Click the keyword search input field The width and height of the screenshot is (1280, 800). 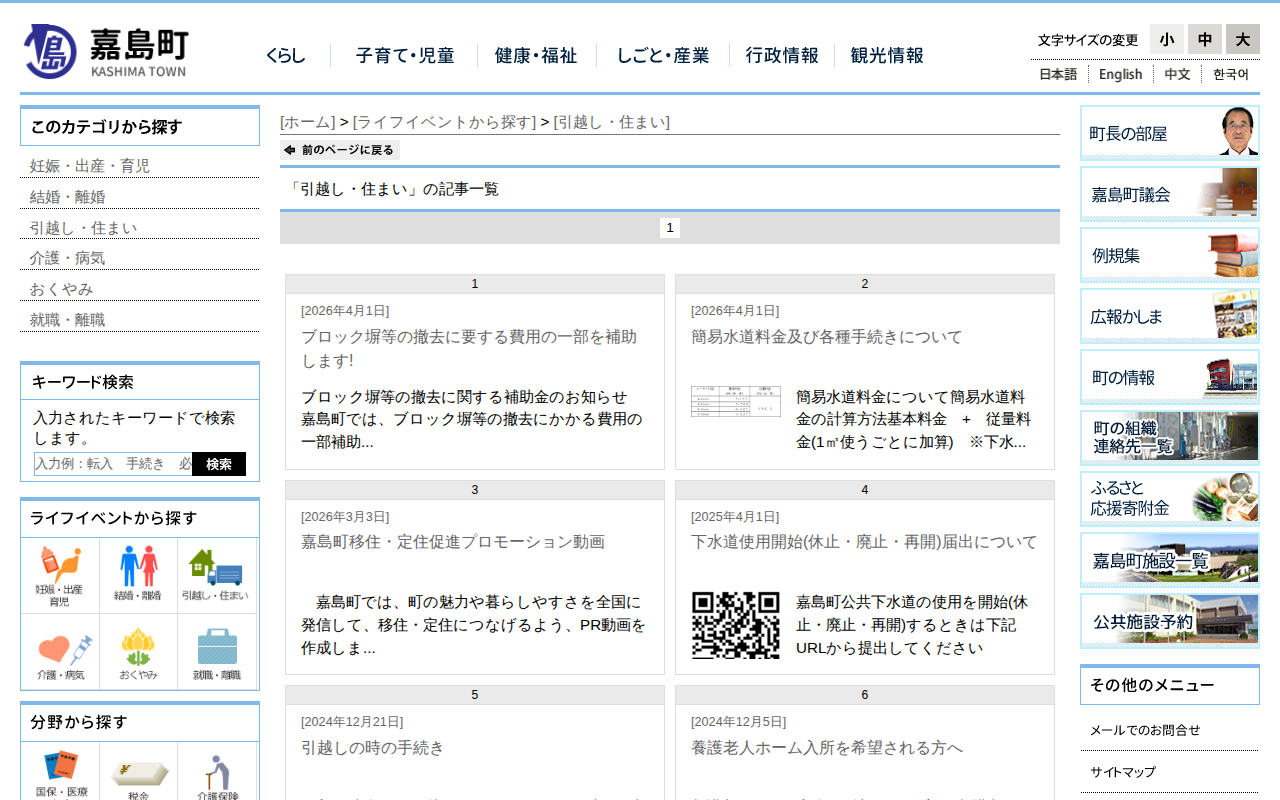113,464
